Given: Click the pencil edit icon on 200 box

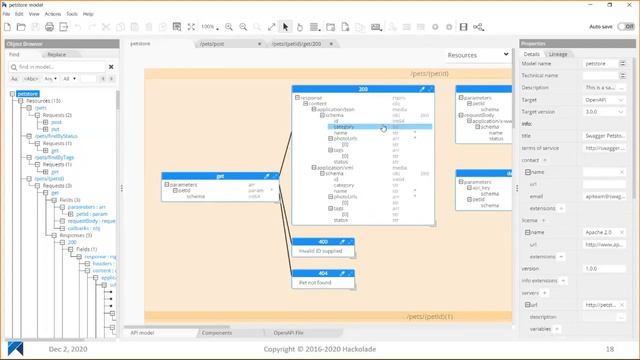Looking at the screenshot, I should pyautogui.click(x=422, y=89).
